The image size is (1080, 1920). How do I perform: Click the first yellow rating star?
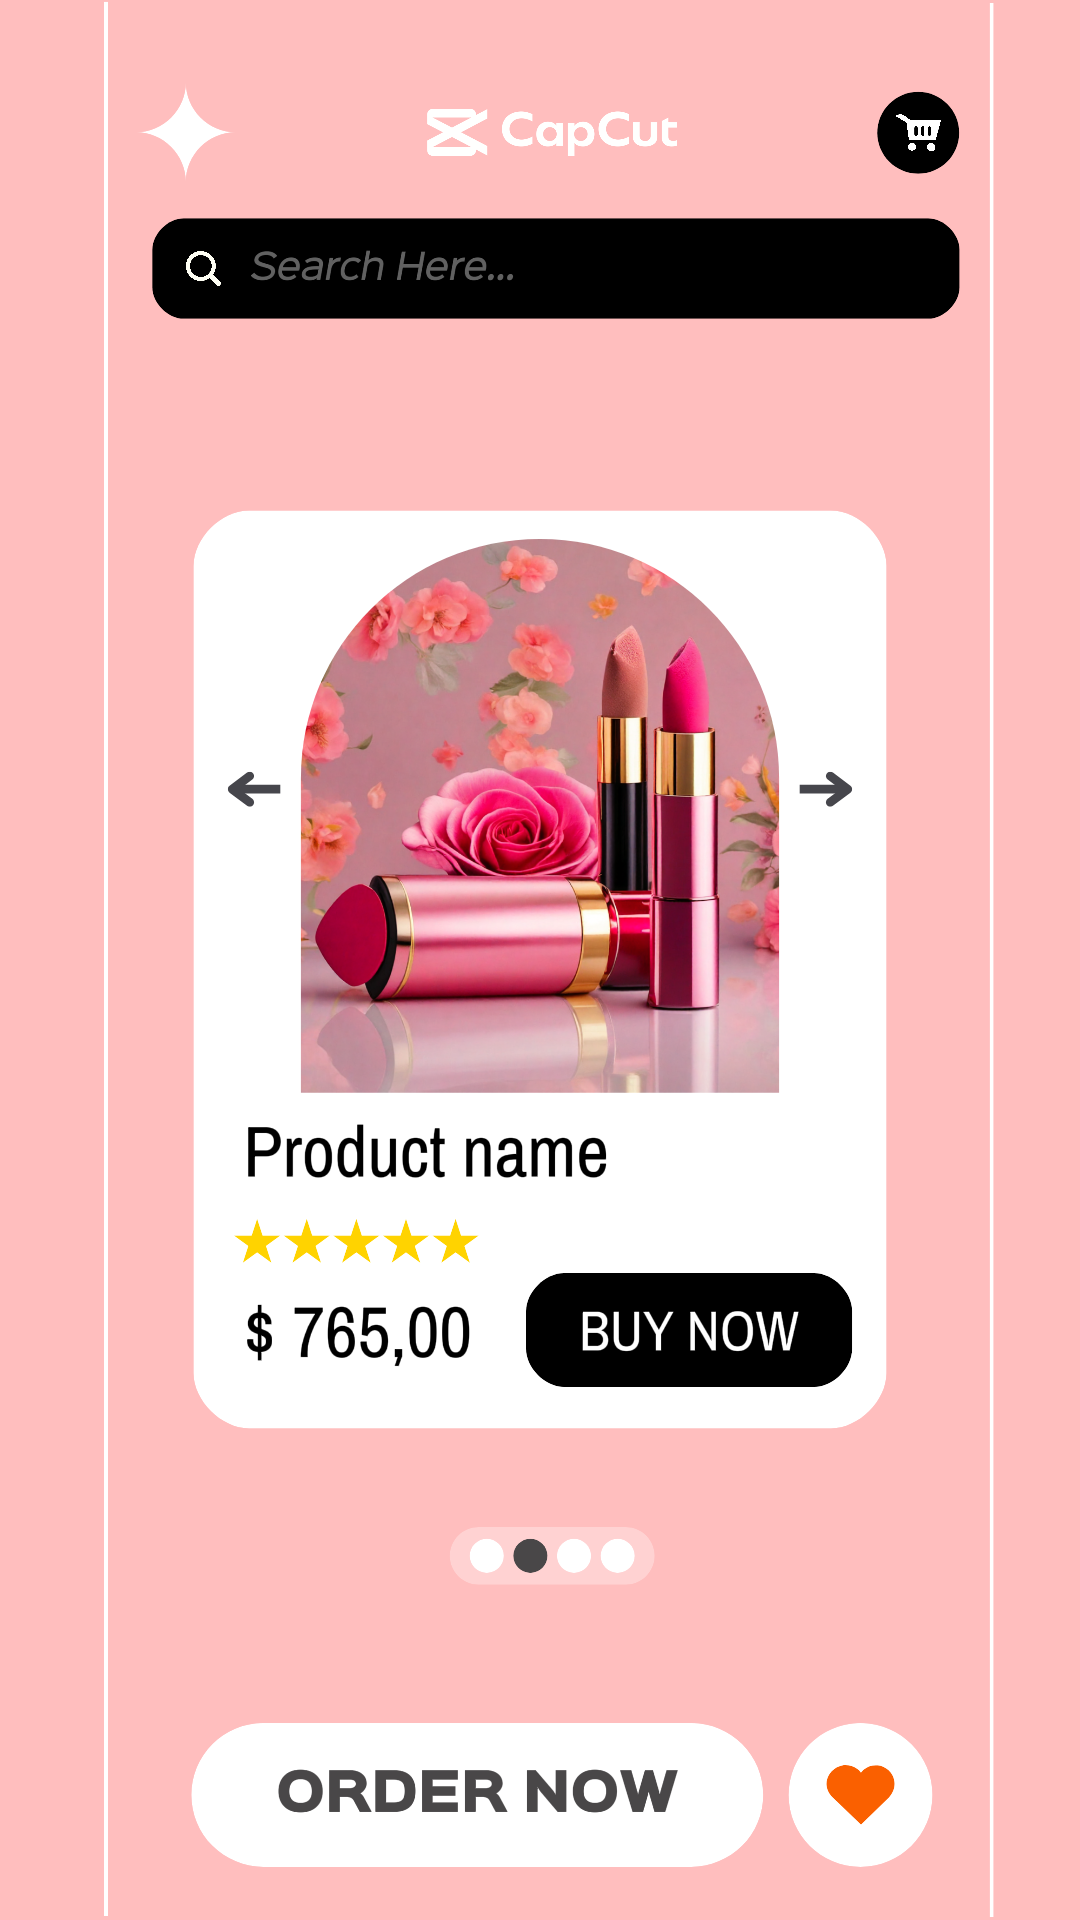tap(257, 1241)
